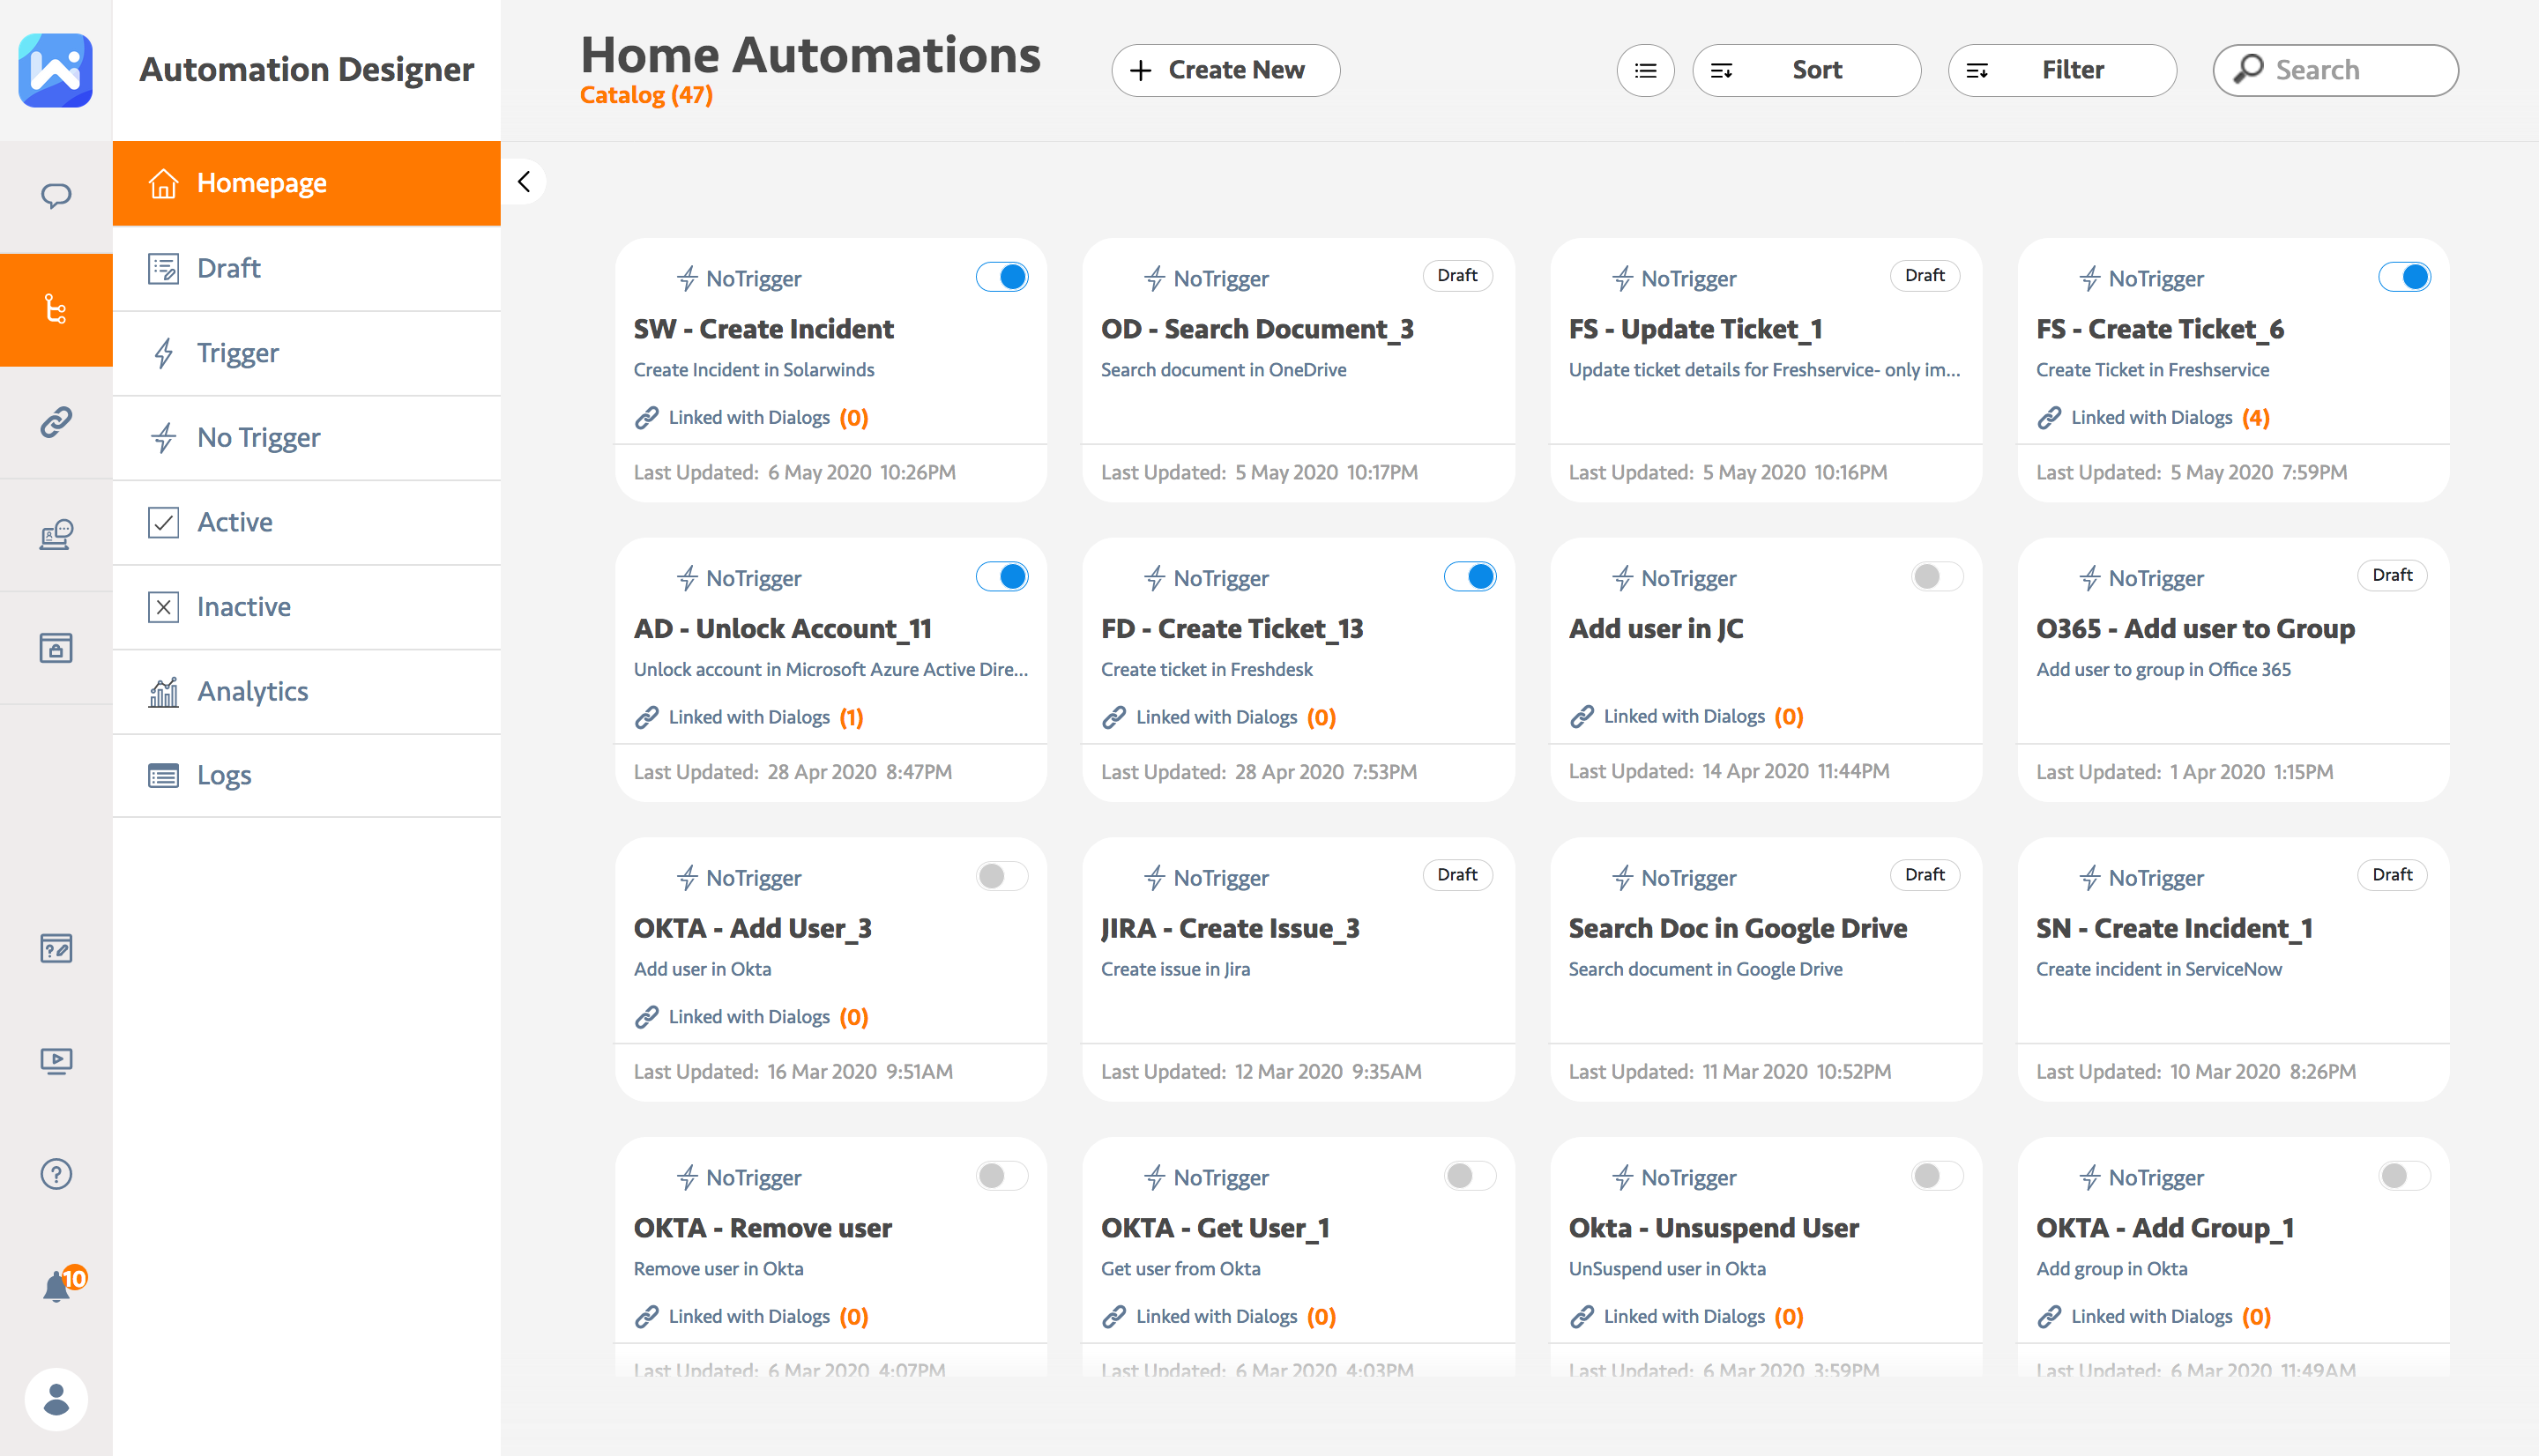The image size is (2539, 1456).
Task: Click the notification bell icon
Action: click(57, 1286)
